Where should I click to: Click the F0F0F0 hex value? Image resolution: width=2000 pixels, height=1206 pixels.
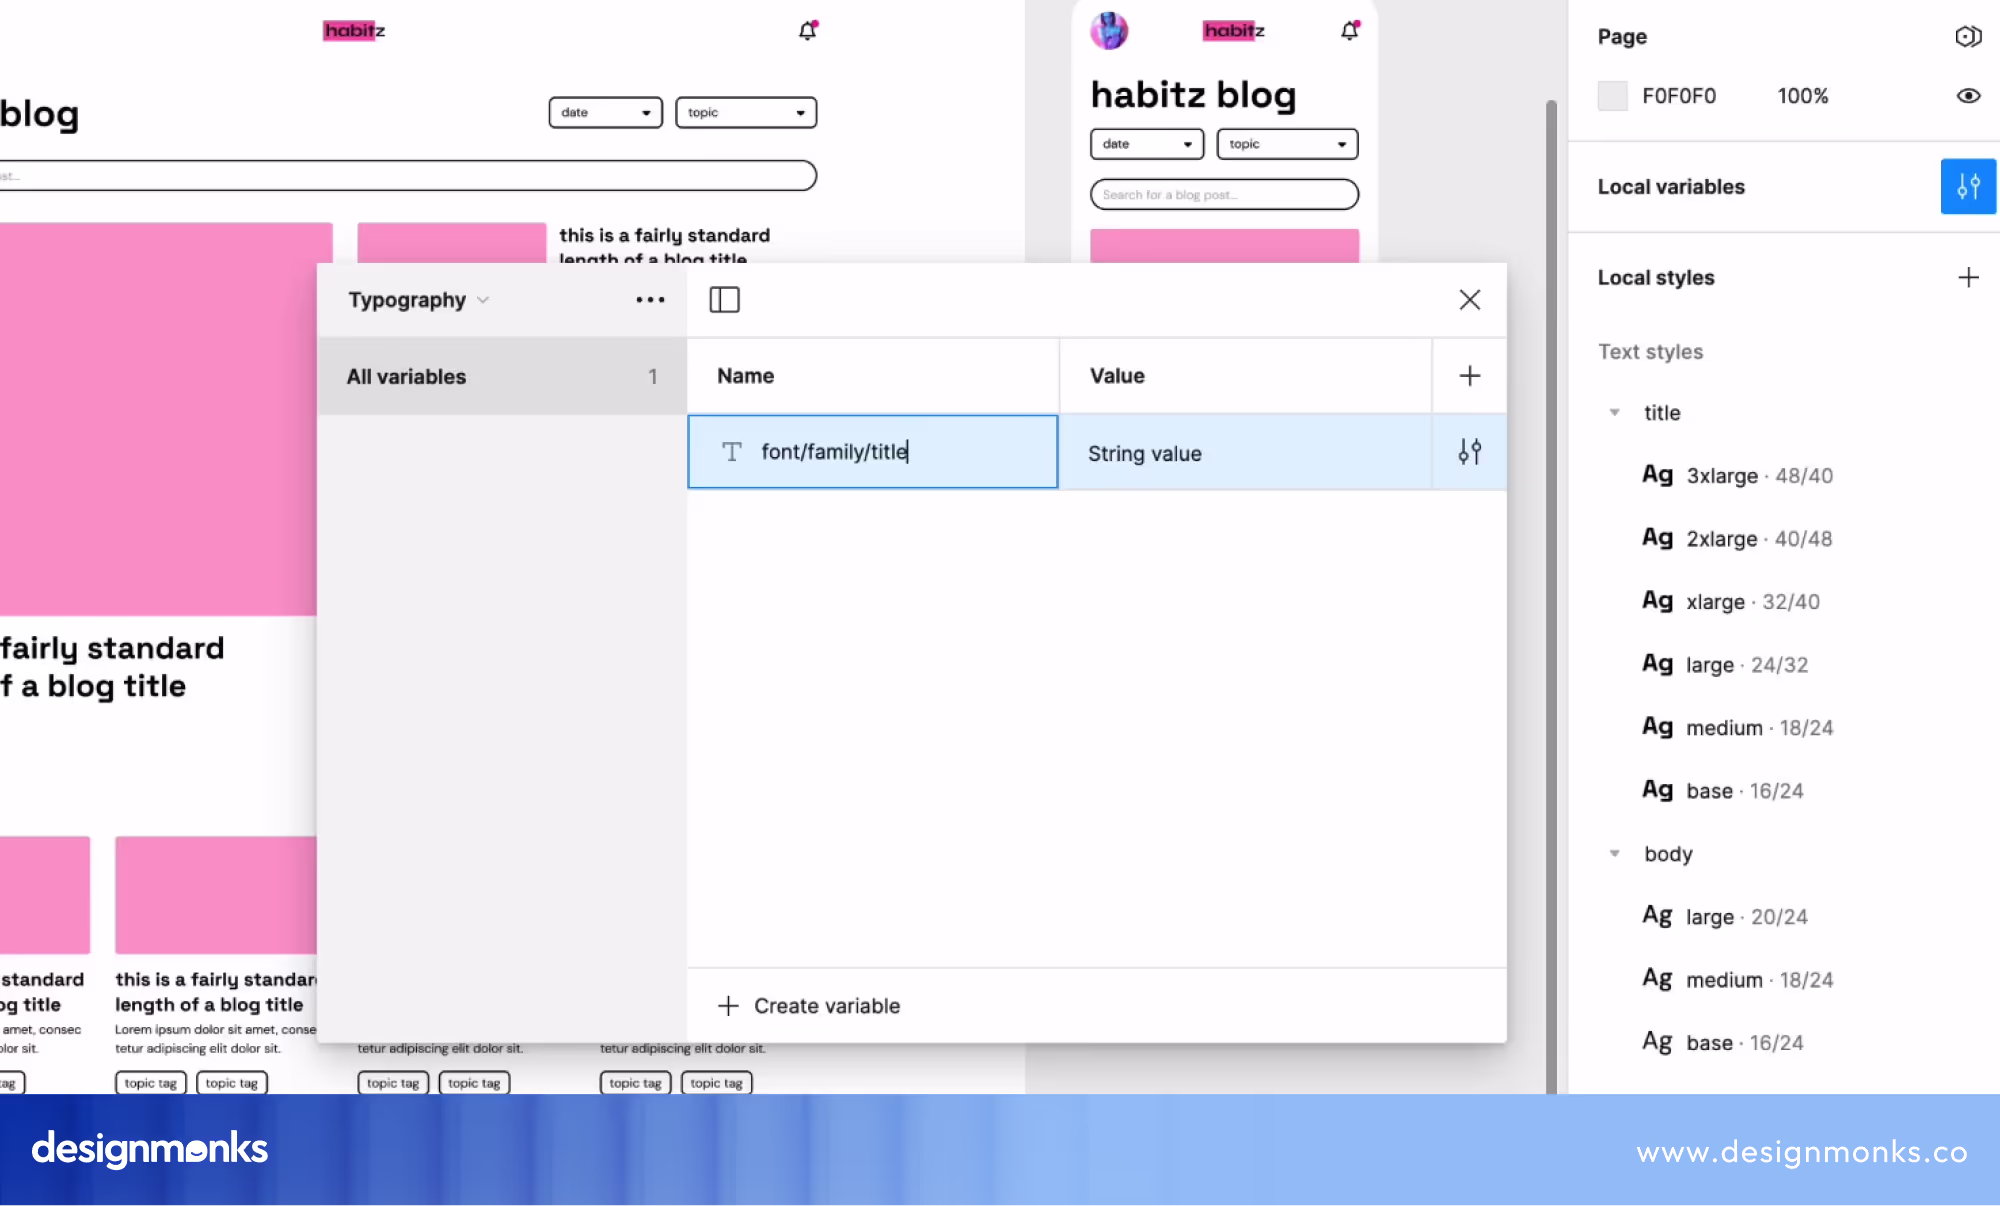point(1679,96)
